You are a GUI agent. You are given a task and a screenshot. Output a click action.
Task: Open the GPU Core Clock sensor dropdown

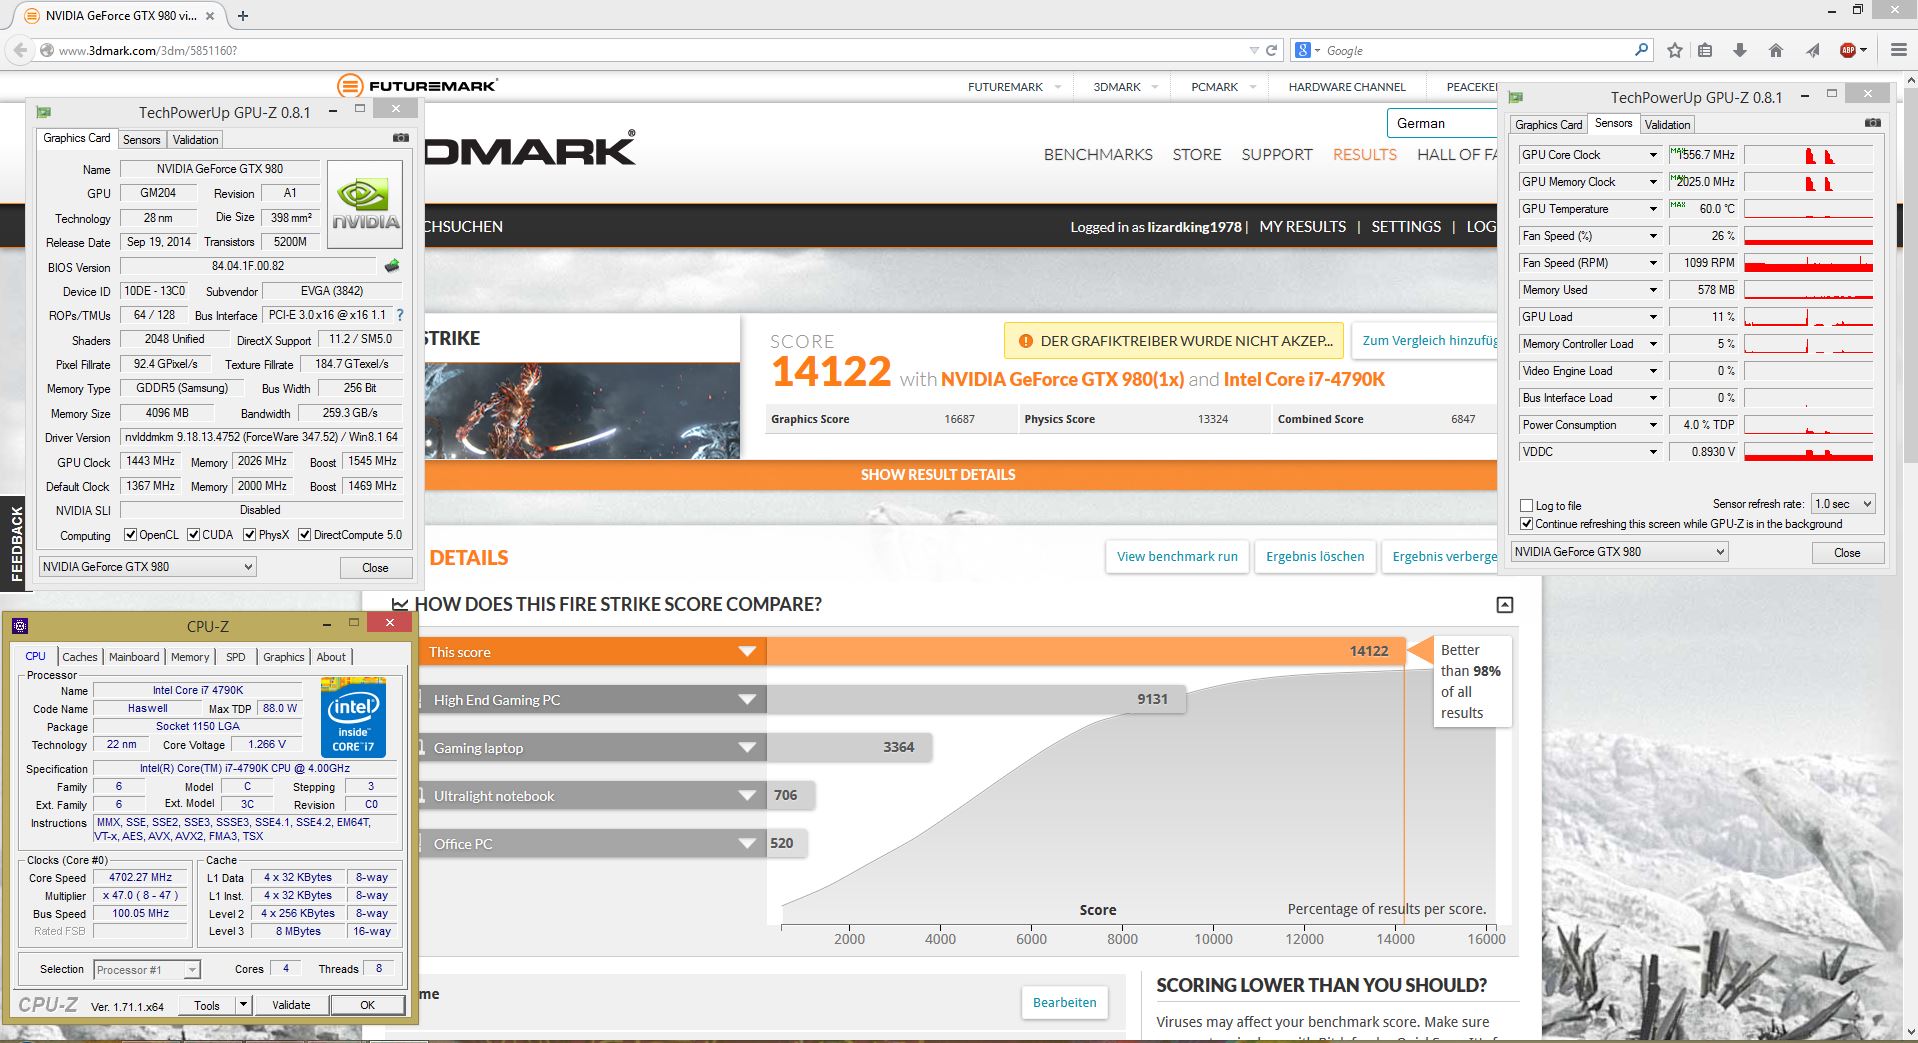tap(1653, 155)
